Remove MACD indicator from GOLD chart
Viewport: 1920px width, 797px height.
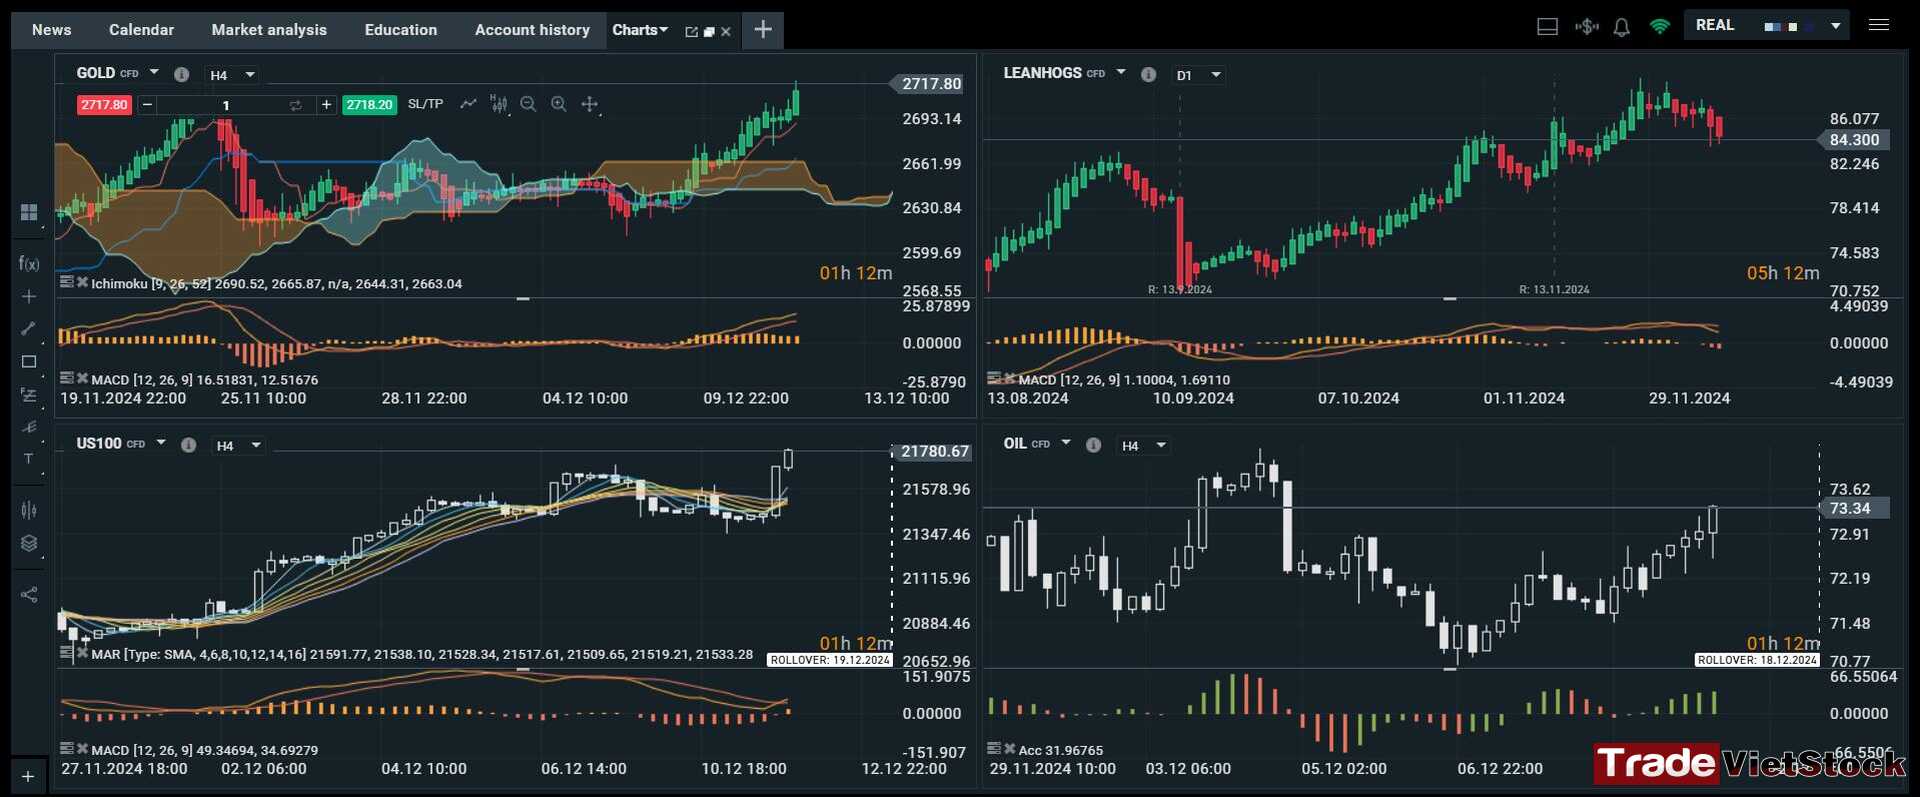click(82, 379)
